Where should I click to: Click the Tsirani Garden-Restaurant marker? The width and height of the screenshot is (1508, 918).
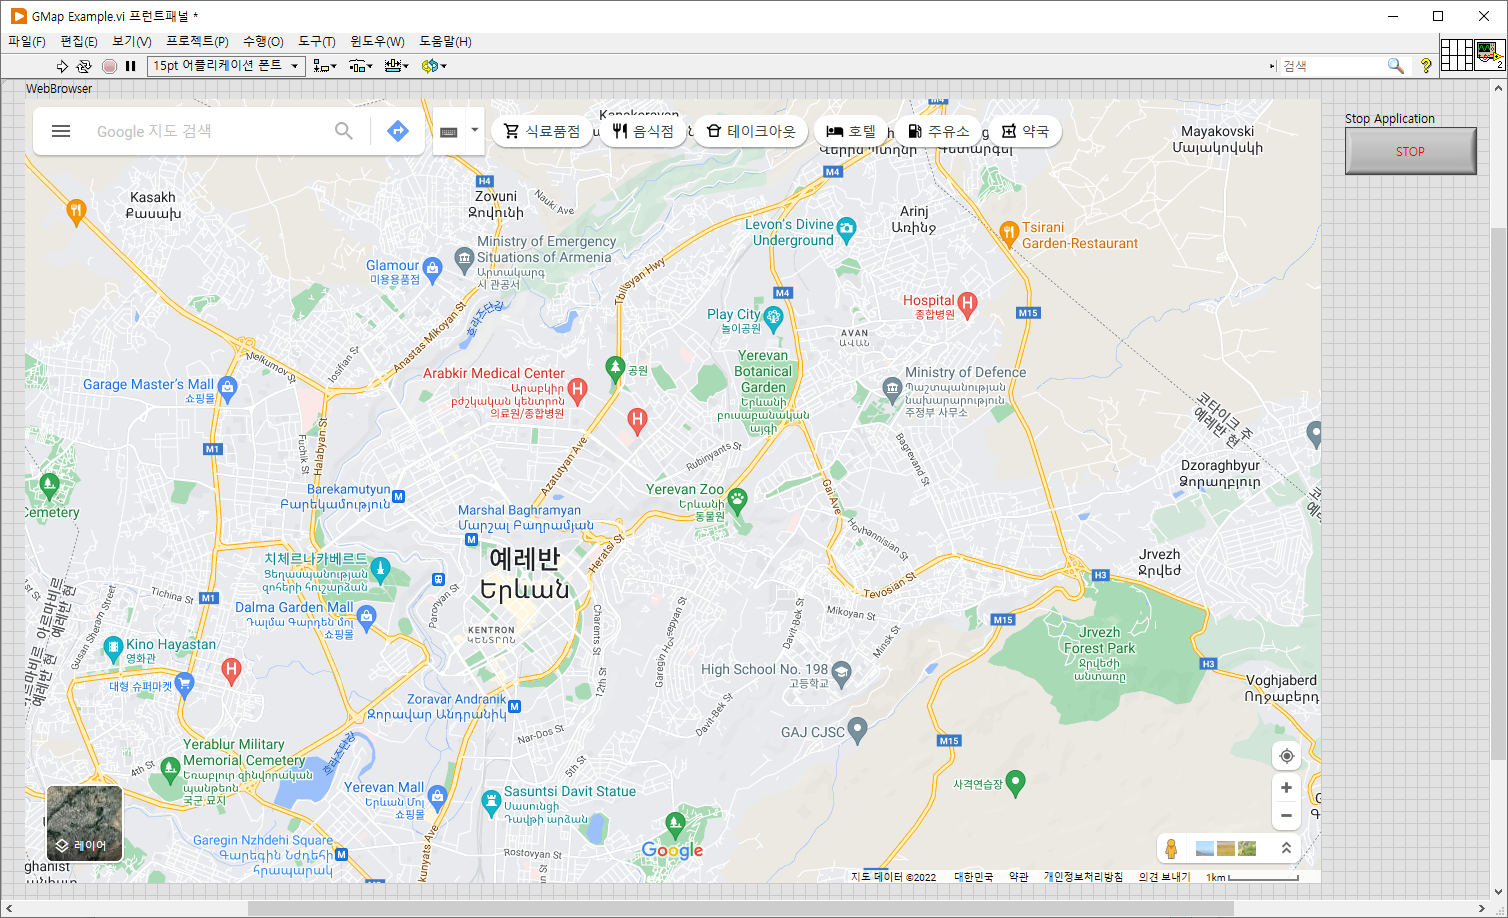(1009, 234)
